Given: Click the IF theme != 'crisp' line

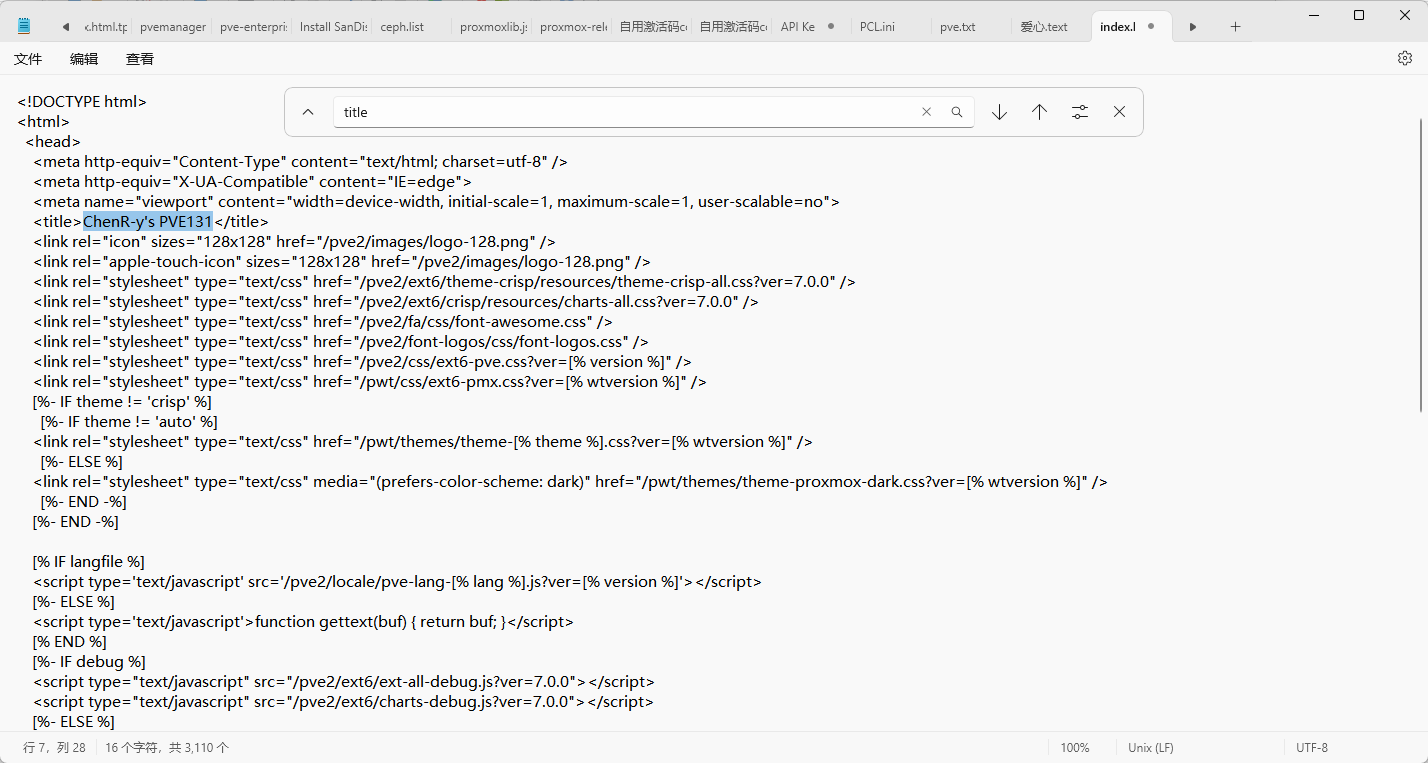Looking at the screenshot, I should coord(122,401).
